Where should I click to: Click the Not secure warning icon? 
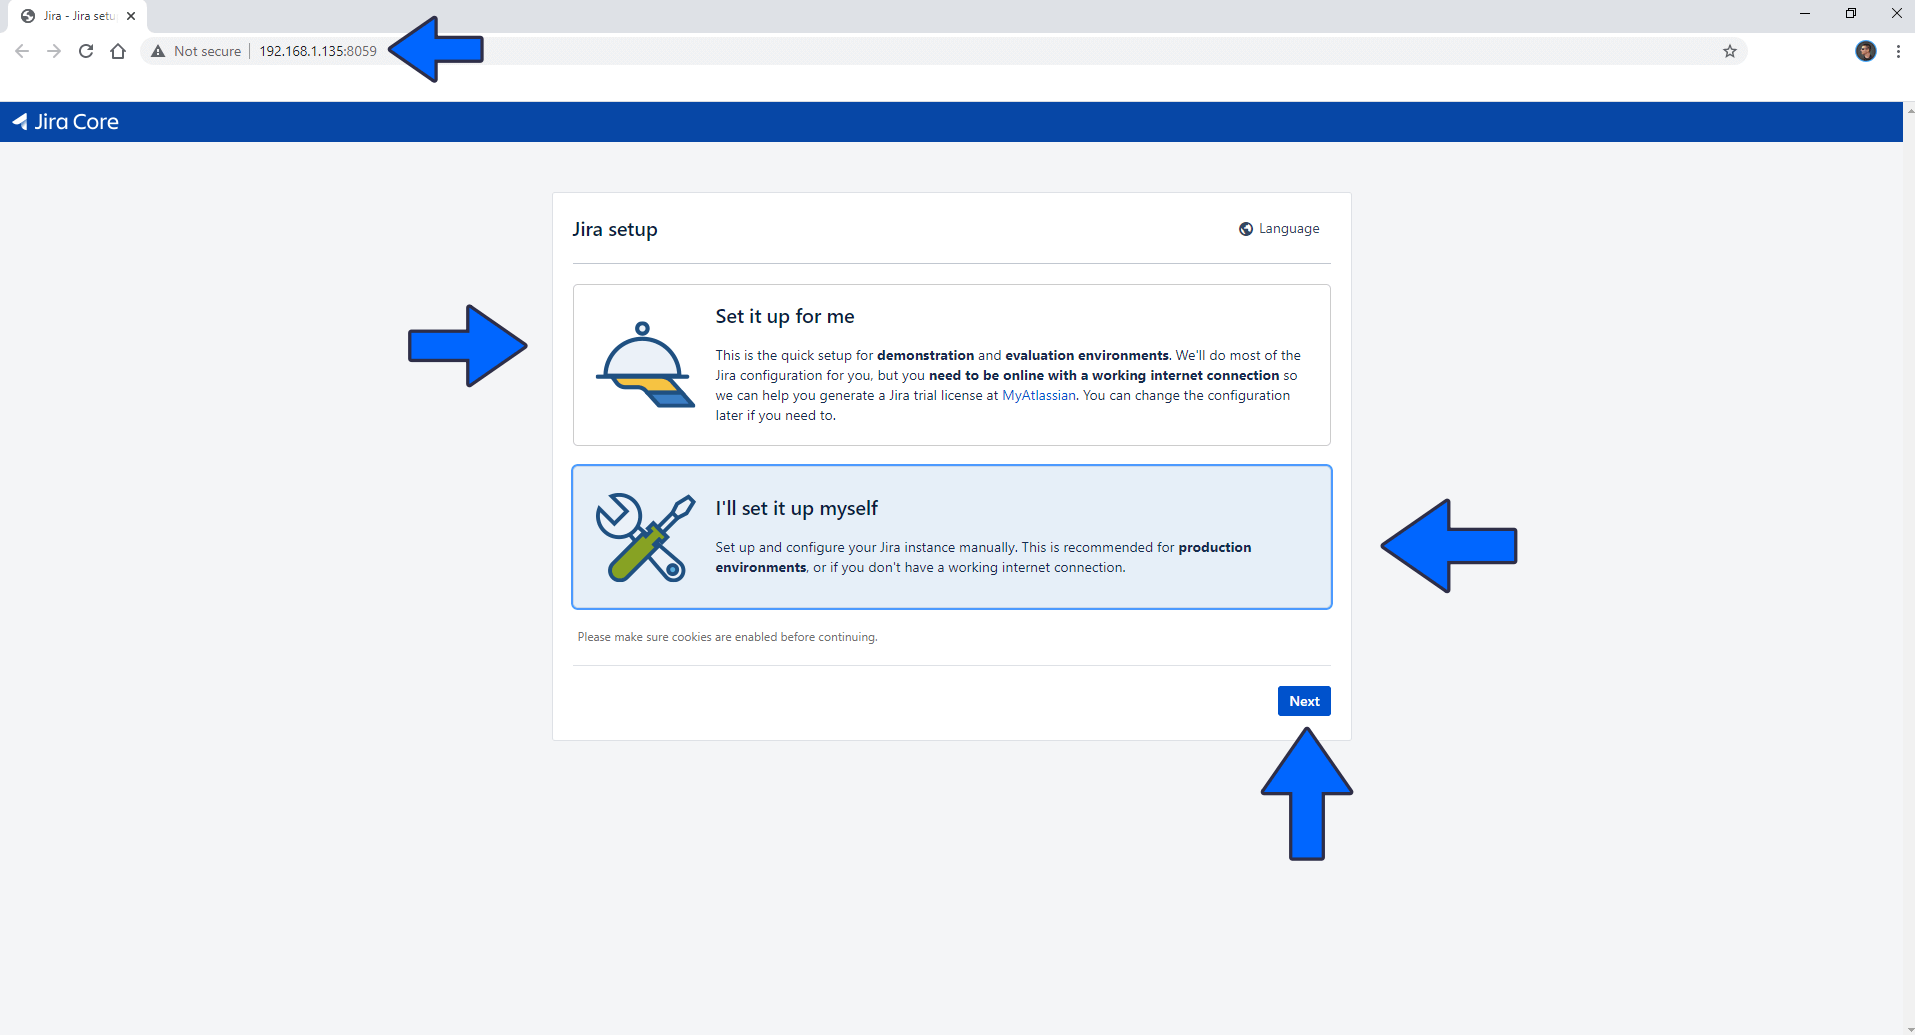pos(158,51)
